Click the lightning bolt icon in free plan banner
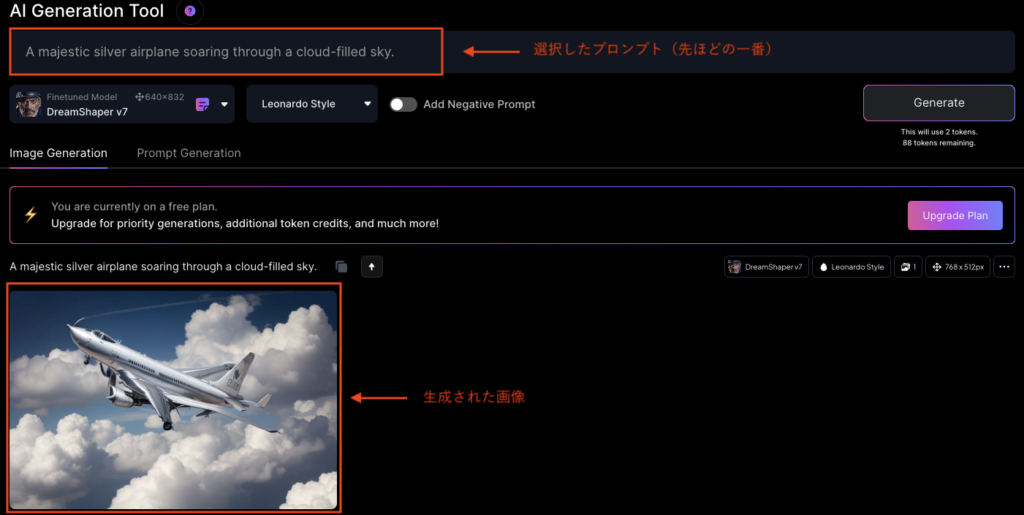The width and height of the screenshot is (1024, 515). [31, 215]
